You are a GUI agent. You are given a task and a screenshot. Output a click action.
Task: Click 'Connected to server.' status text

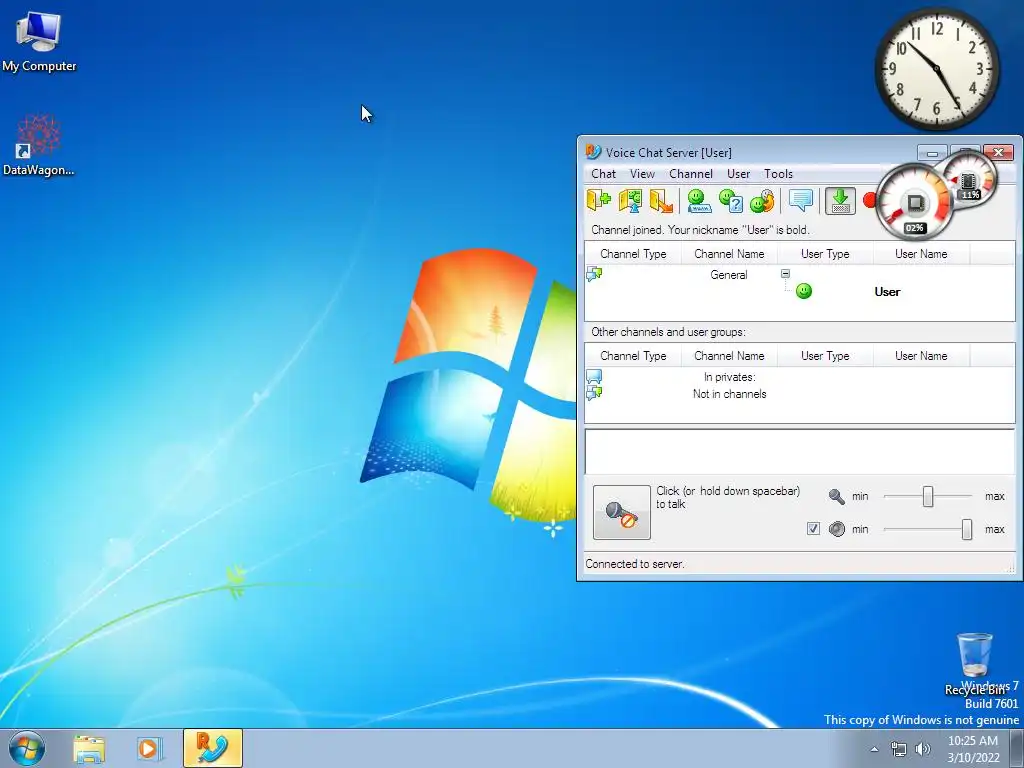[x=635, y=564]
